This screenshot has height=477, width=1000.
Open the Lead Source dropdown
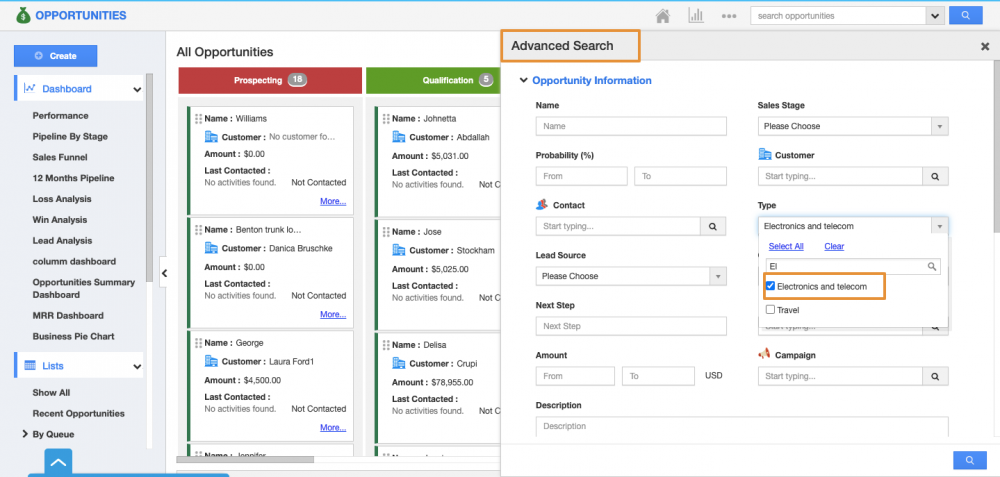click(631, 276)
